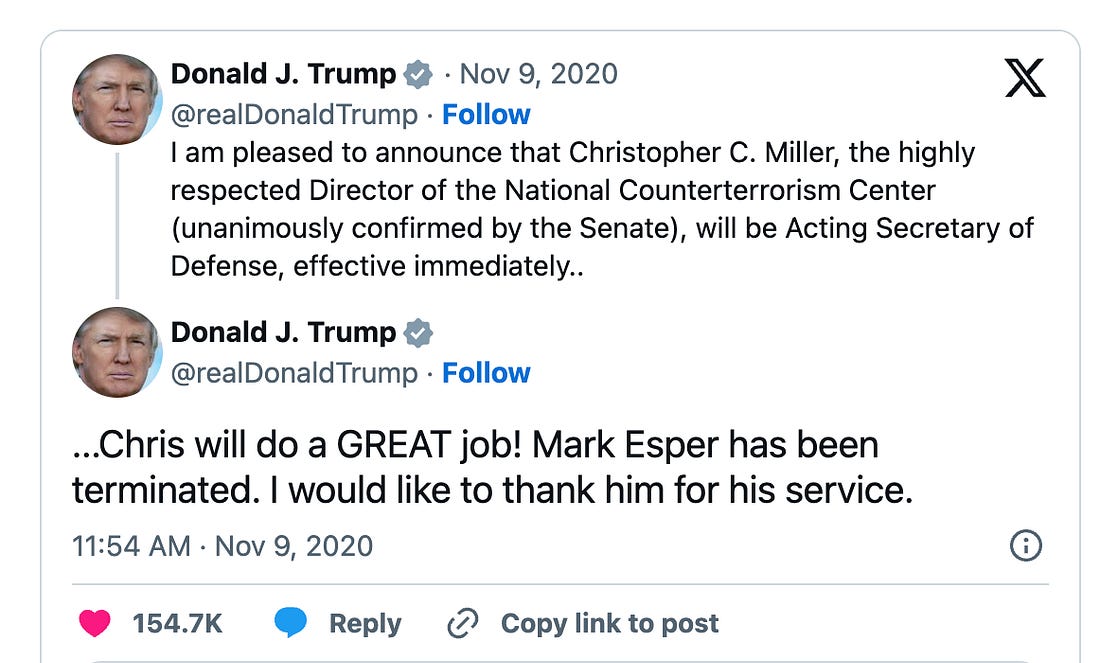Open the '11:54 AM · Nov 9, 2020' timestamp
Screen dimensions: 1100x663
click(x=222, y=546)
